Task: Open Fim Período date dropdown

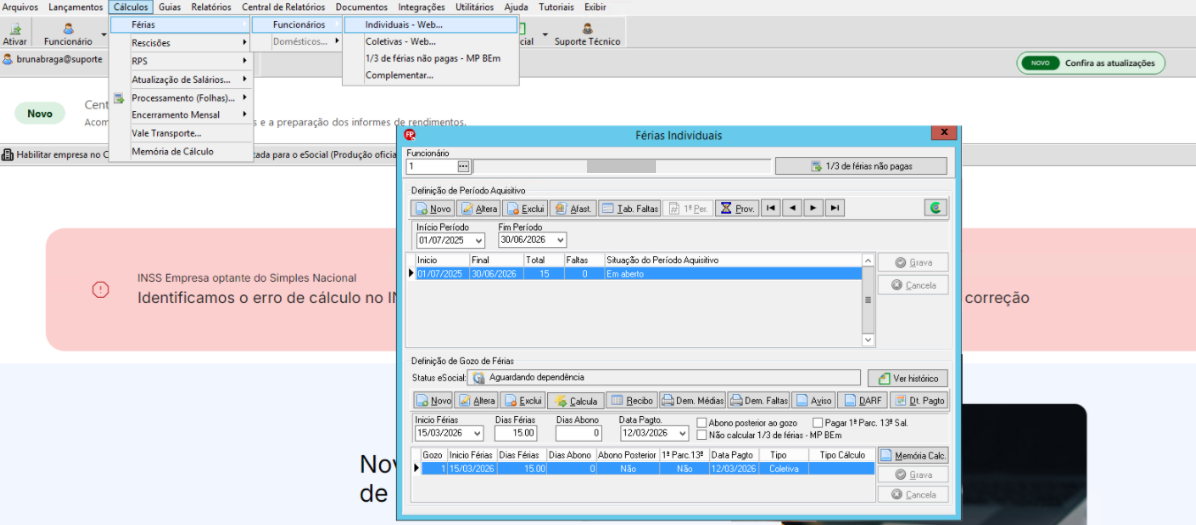Action: coord(561,240)
